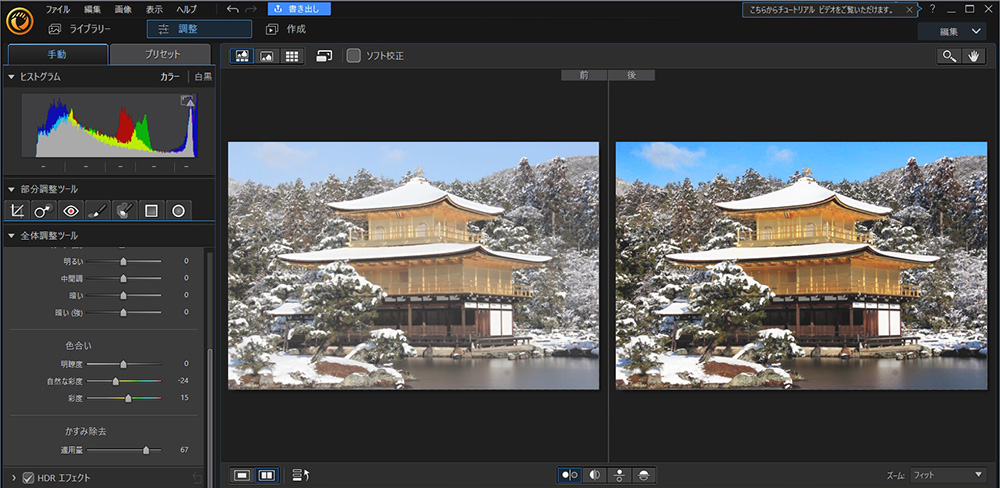Viewport: 1000px width, 488px height.
Task: Switch to the 作成 module
Action: [x=286, y=29]
